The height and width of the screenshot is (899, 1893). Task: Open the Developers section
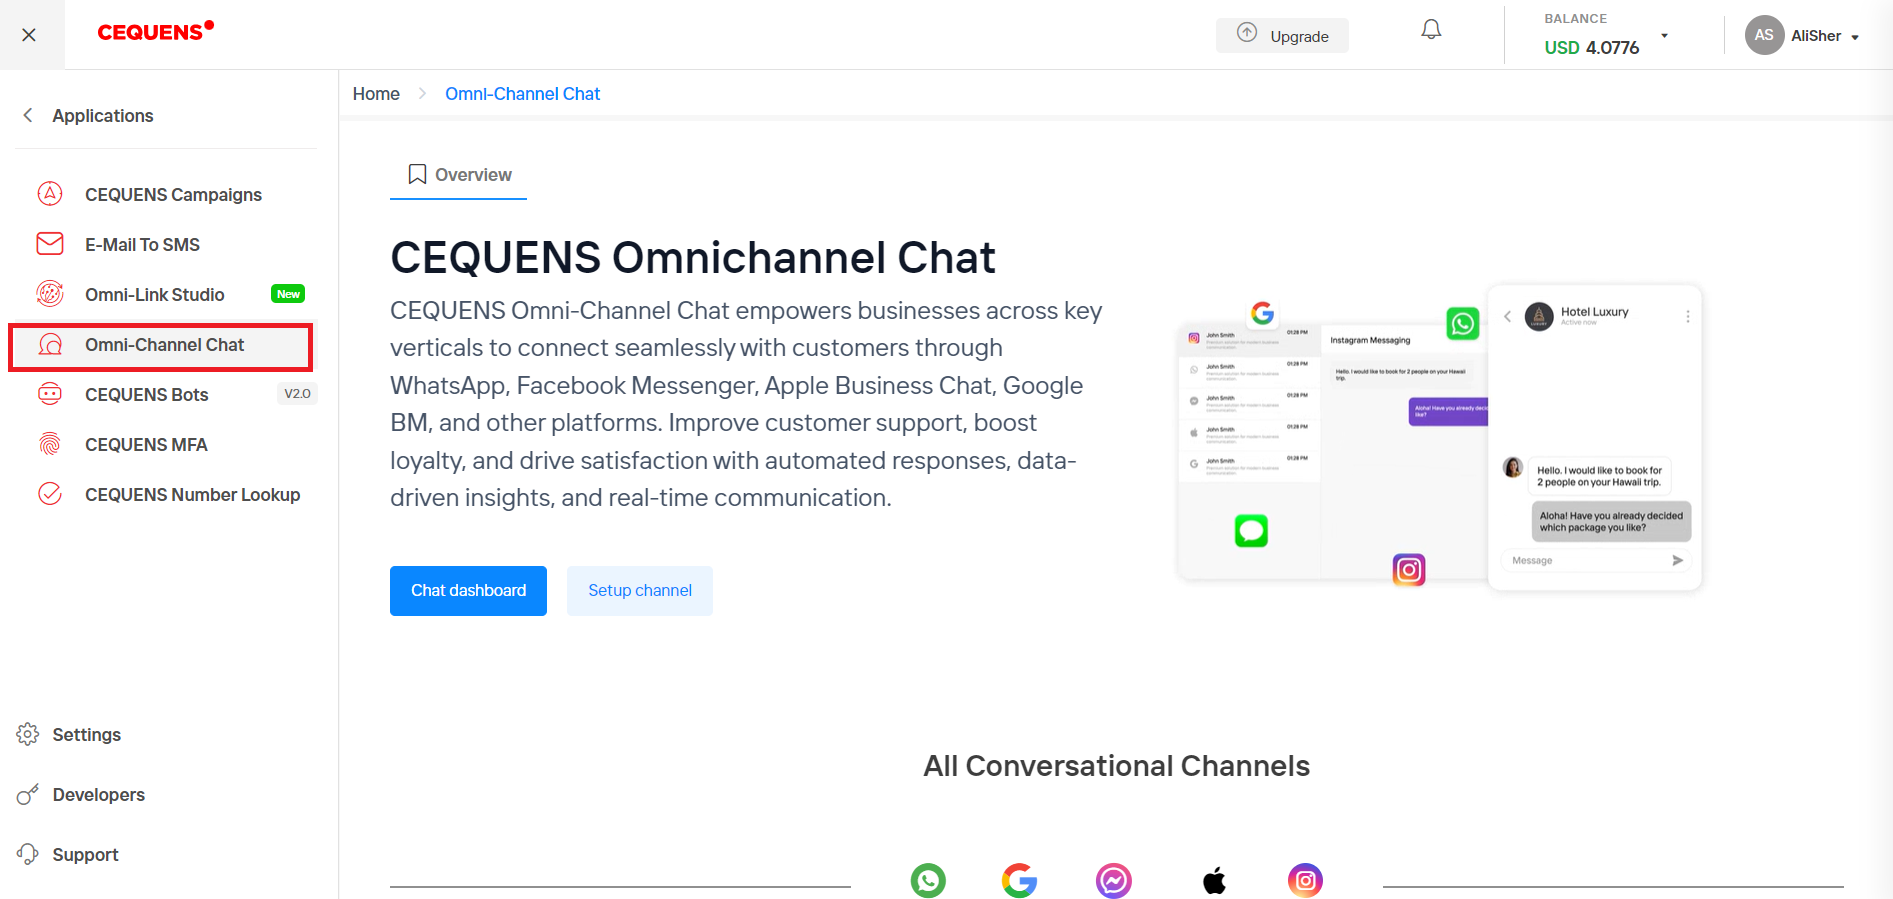pyautogui.click(x=98, y=794)
